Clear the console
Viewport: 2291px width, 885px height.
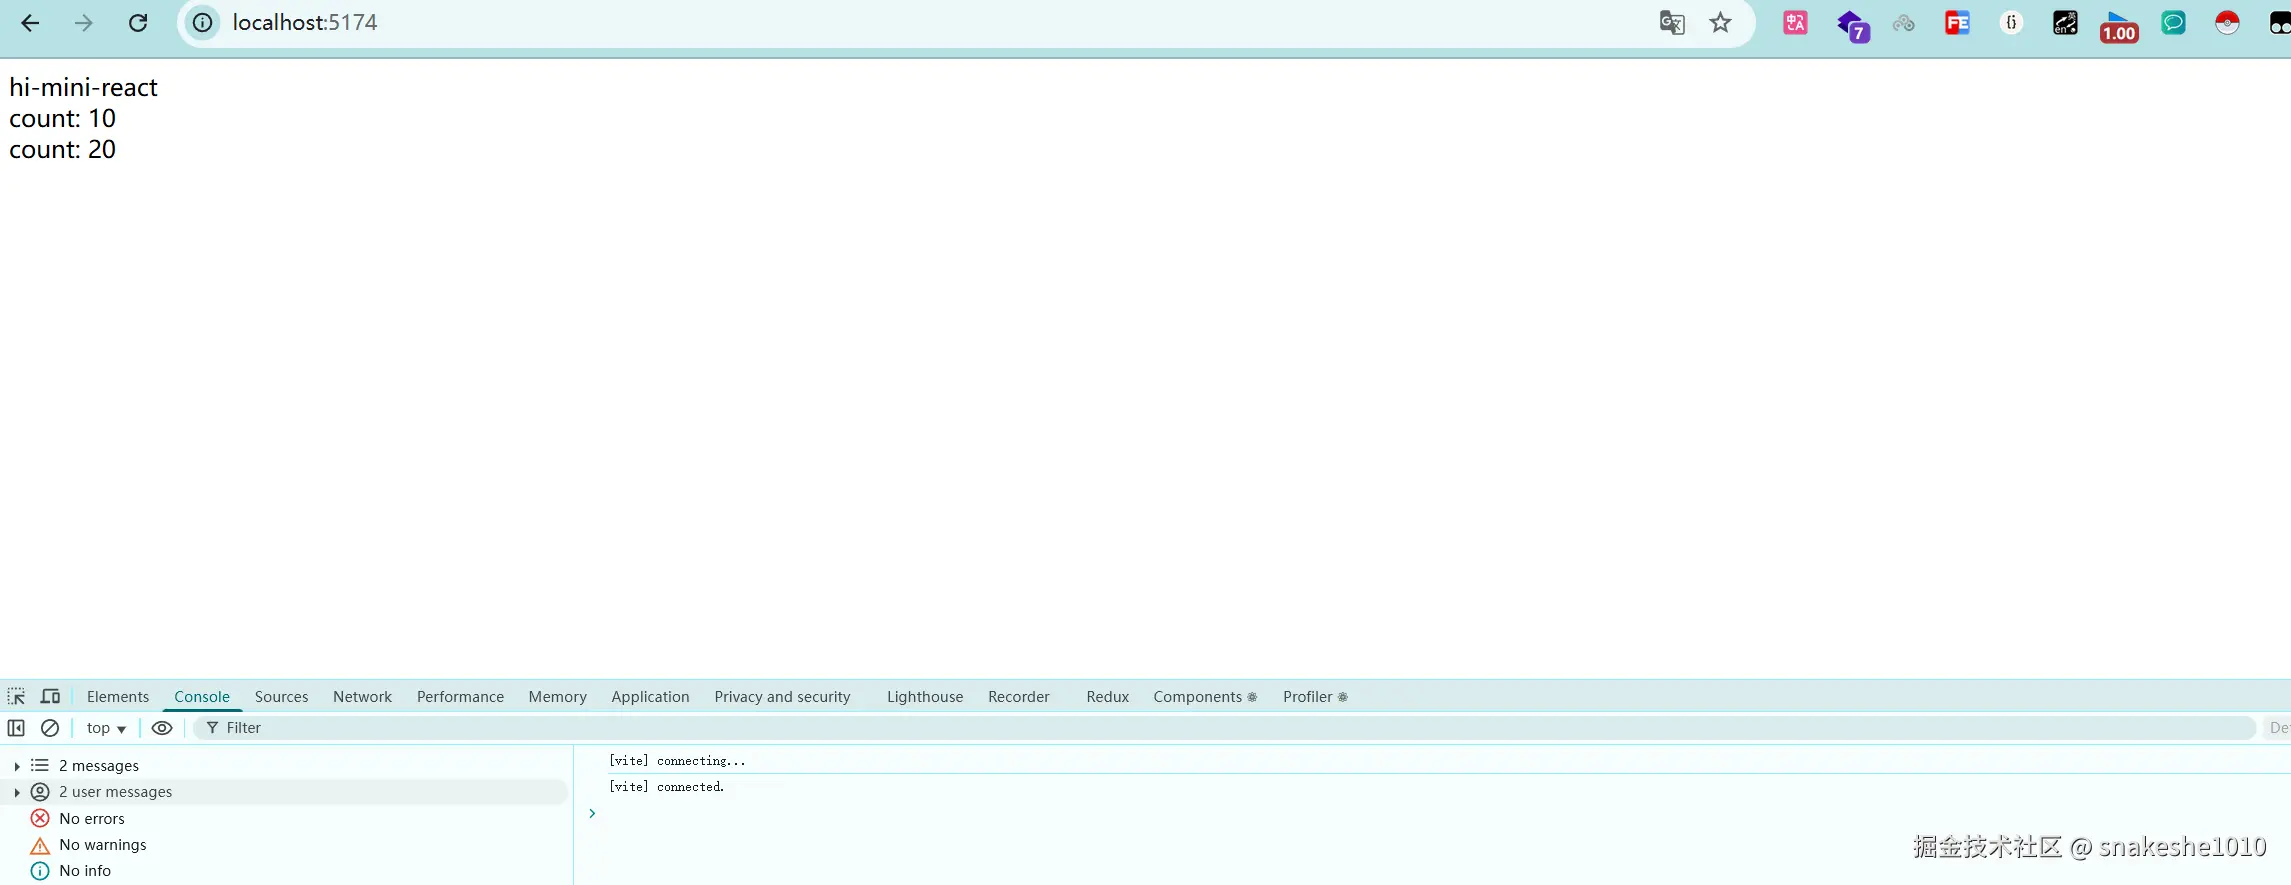click(50, 728)
